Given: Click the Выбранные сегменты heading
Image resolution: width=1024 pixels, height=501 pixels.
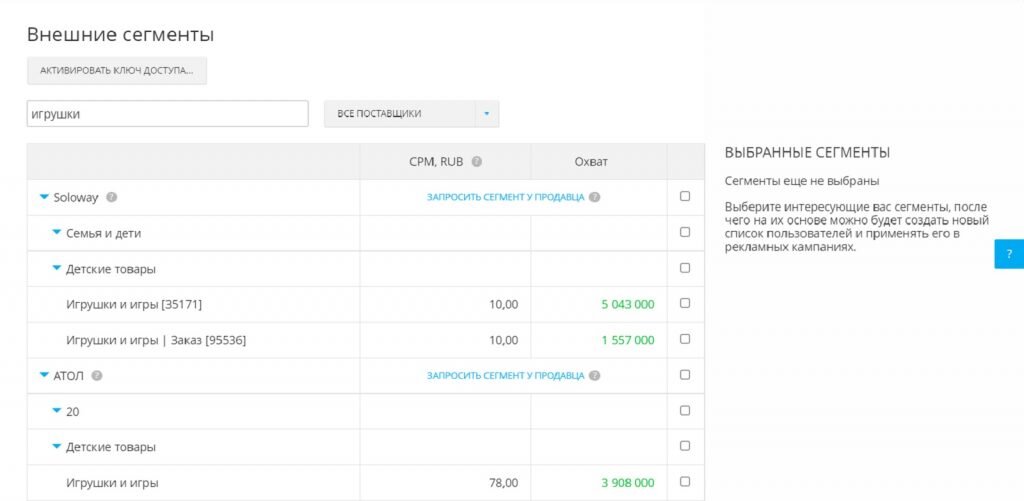Looking at the screenshot, I should pyautogui.click(x=807, y=153).
